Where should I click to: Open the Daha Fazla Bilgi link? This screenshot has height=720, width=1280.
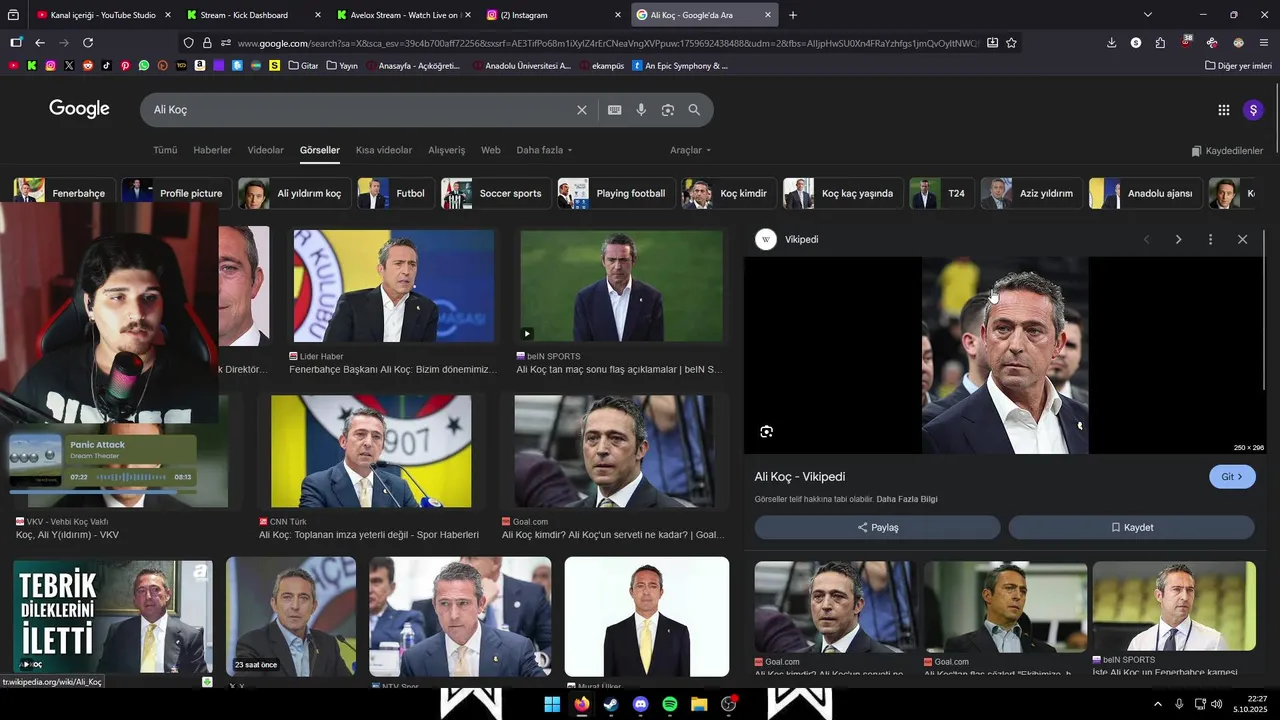[x=907, y=499]
